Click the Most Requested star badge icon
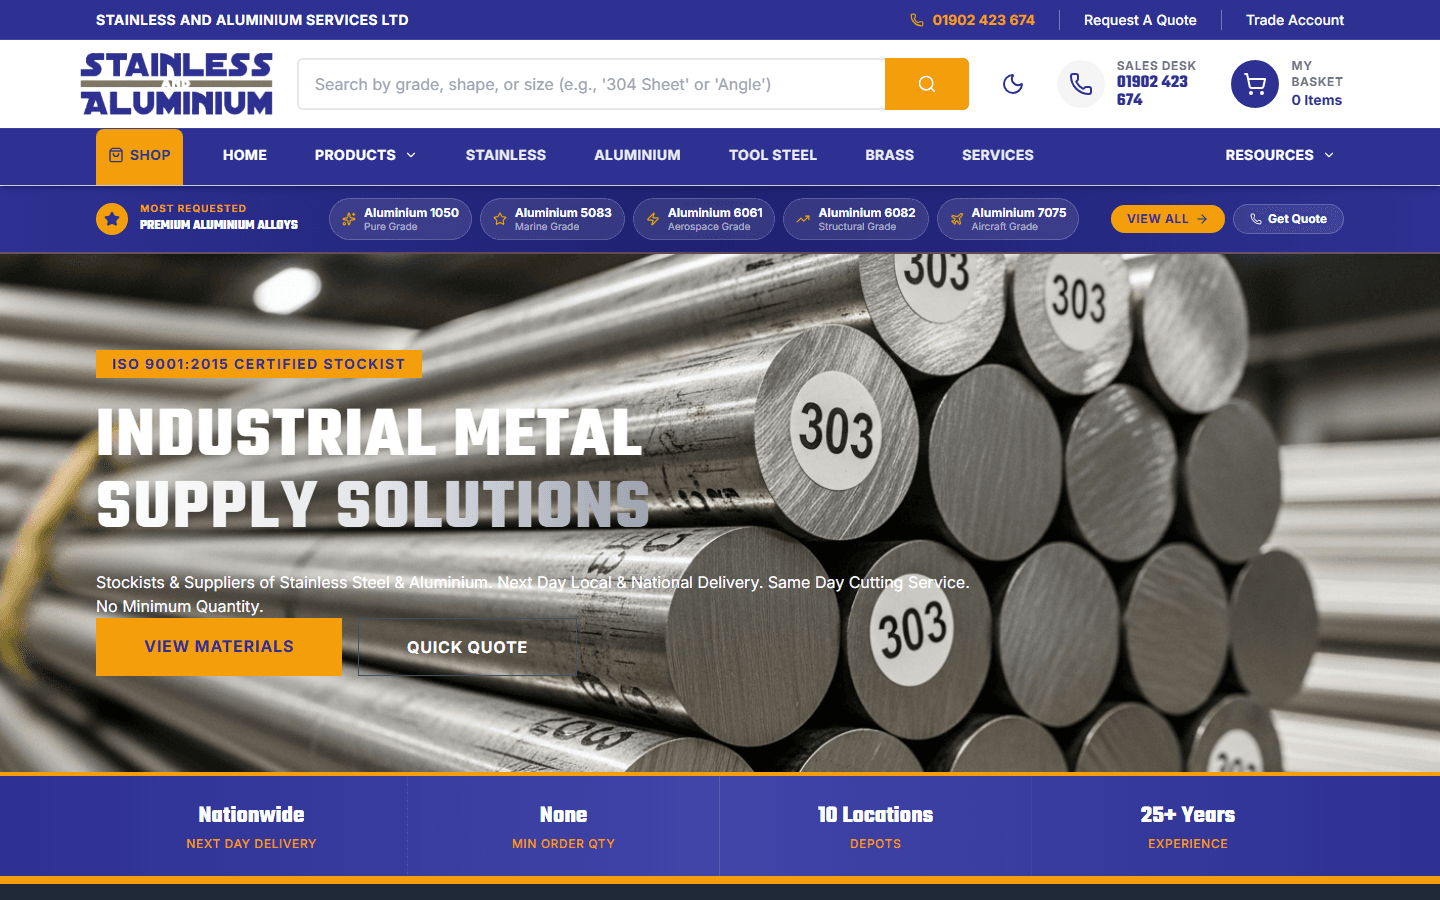Image resolution: width=1440 pixels, height=900 pixels. pos(112,219)
